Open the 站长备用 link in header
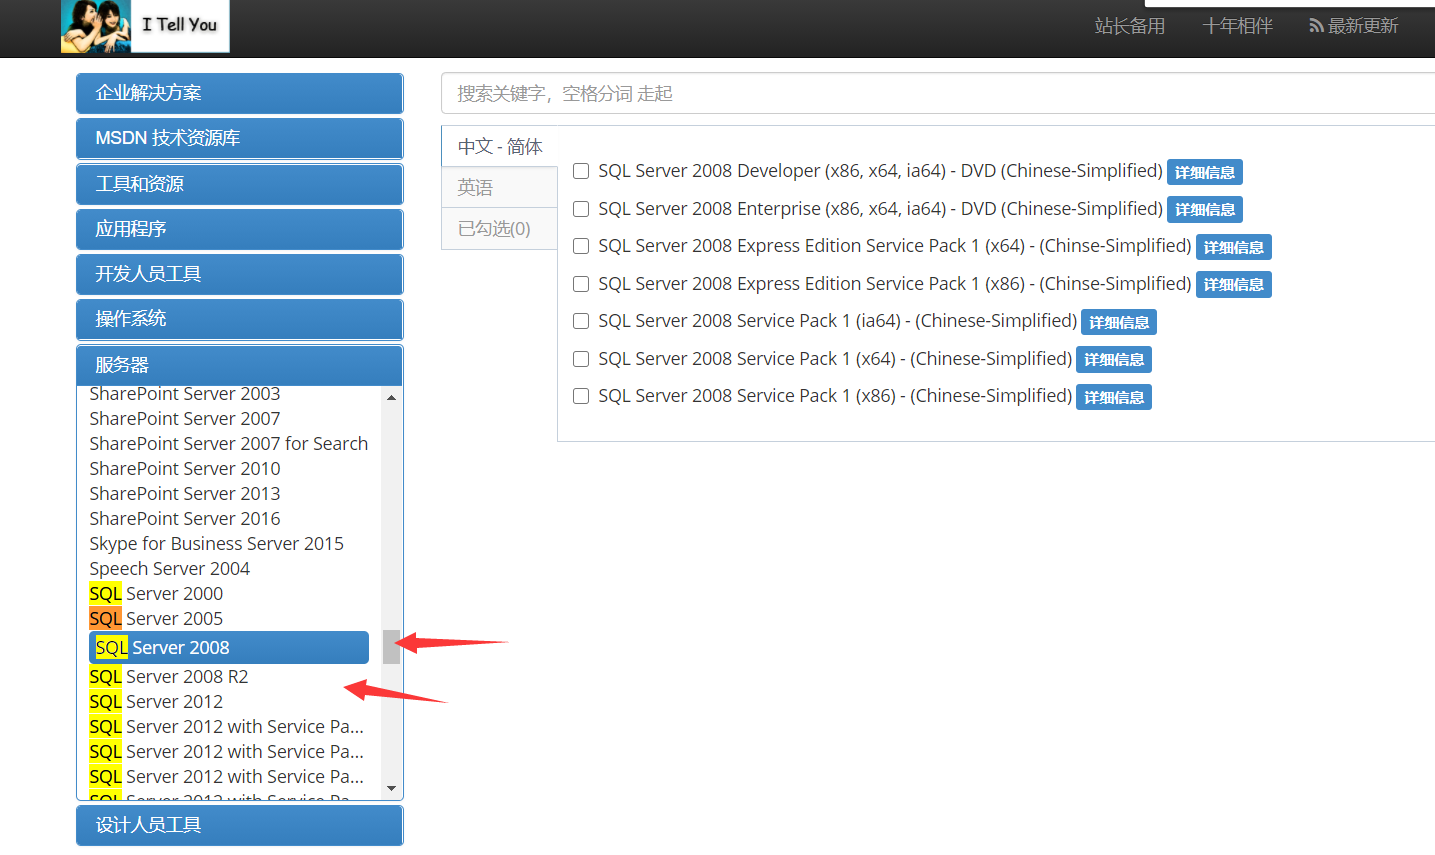Screen dimensions: 1435x855 point(1129,26)
